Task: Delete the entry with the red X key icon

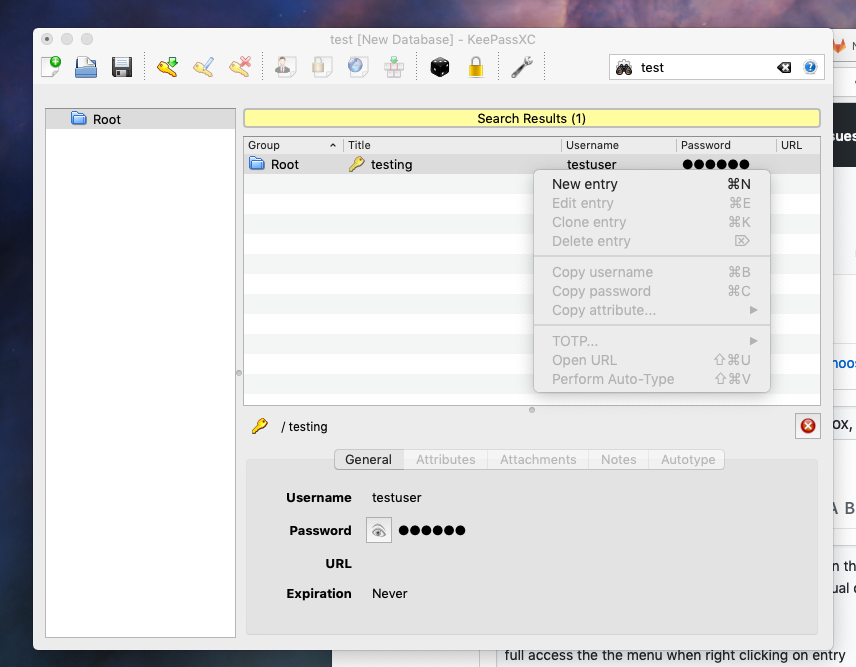Action: click(x=239, y=67)
